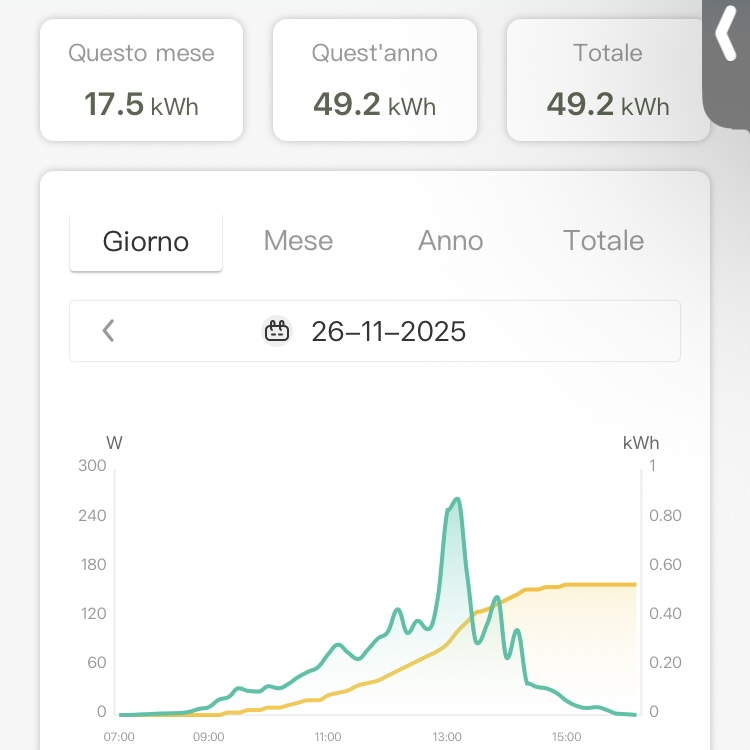The image size is (750, 750).
Task: Select the Totale tab in the chart panel
Action: coord(603,241)
